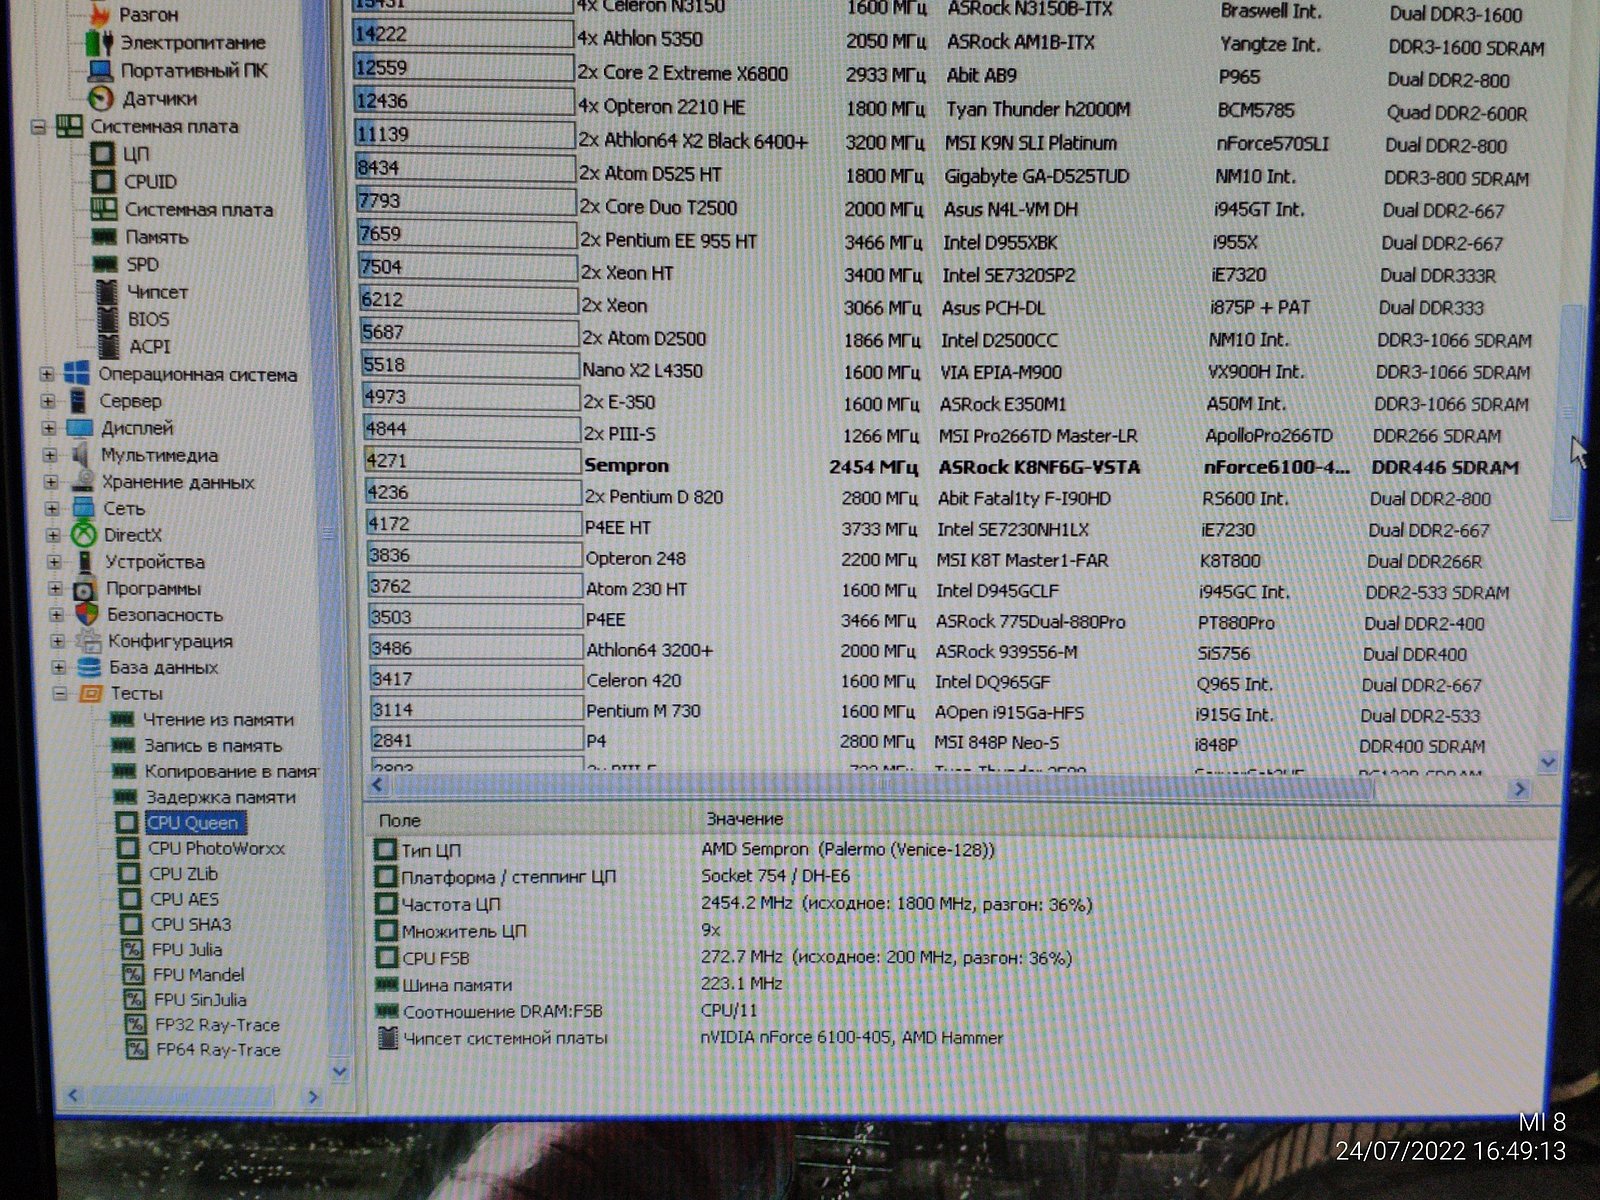This screenshot has width=1600, height=1200.
Task: Collapse the top-level Системная плата branch
Action: click(x=38, y=127)
